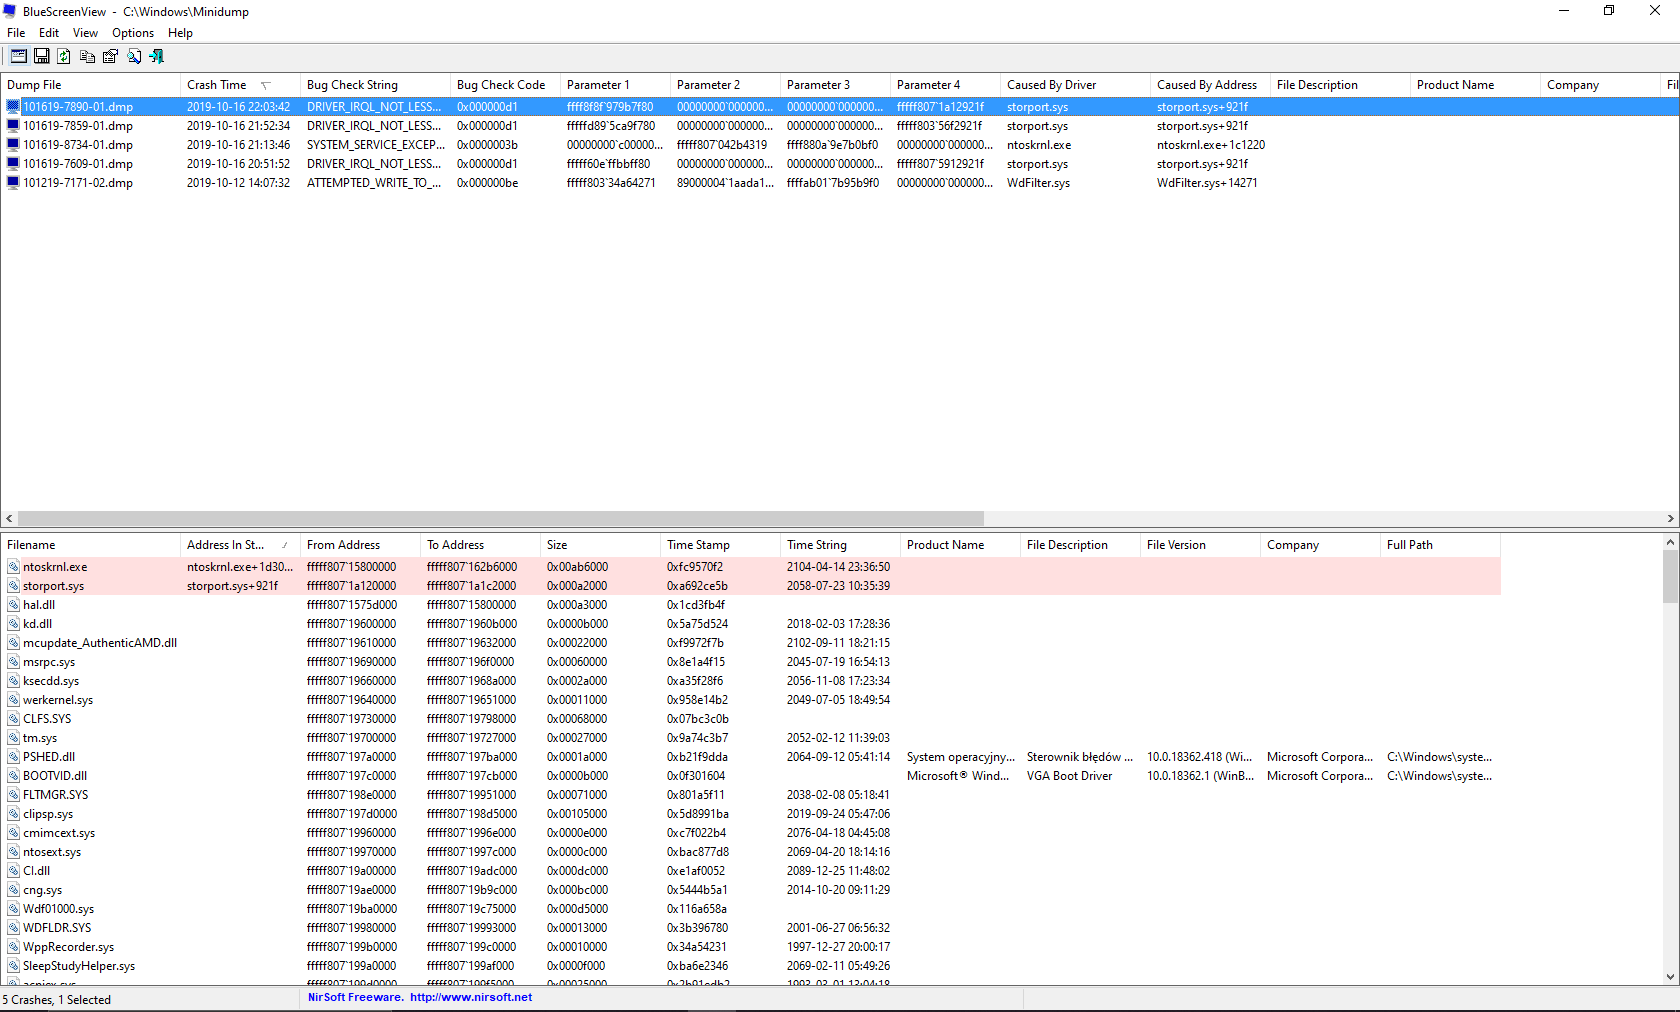Sort by the Crash Time column header
Viewport: 1680px width, 1012px height.
(240, 85)
